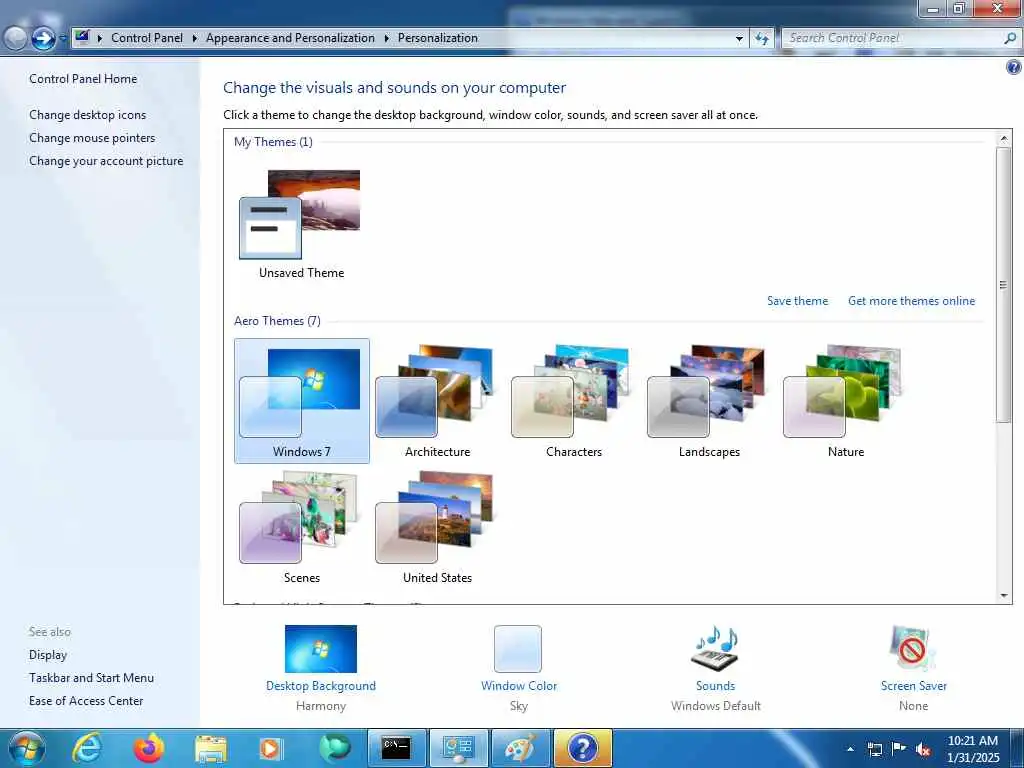
Task: Open Change your account picture link
Action: (x=106, y=161)
